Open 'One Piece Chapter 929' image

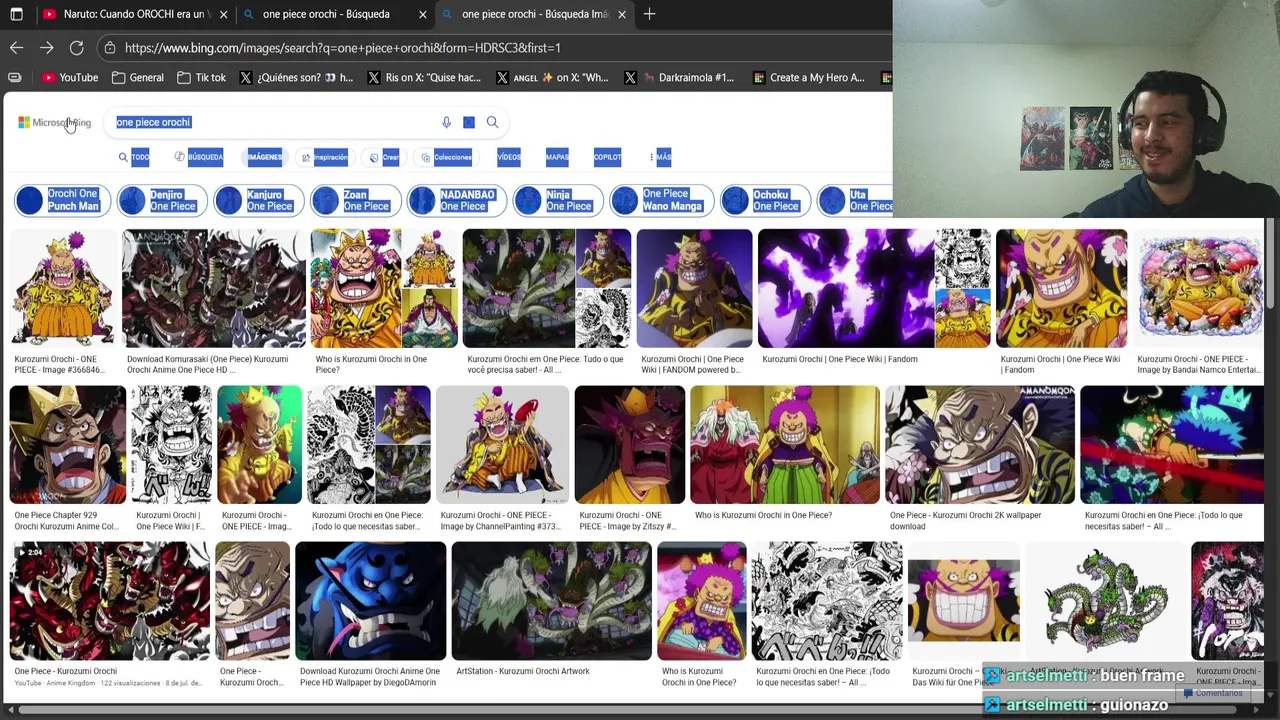pos(68,445)
